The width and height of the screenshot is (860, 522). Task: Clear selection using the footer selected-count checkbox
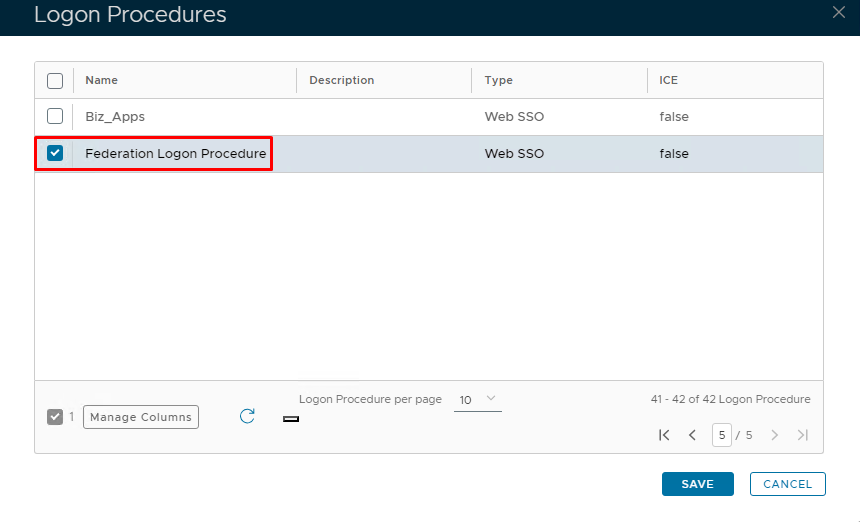(55, 417)
